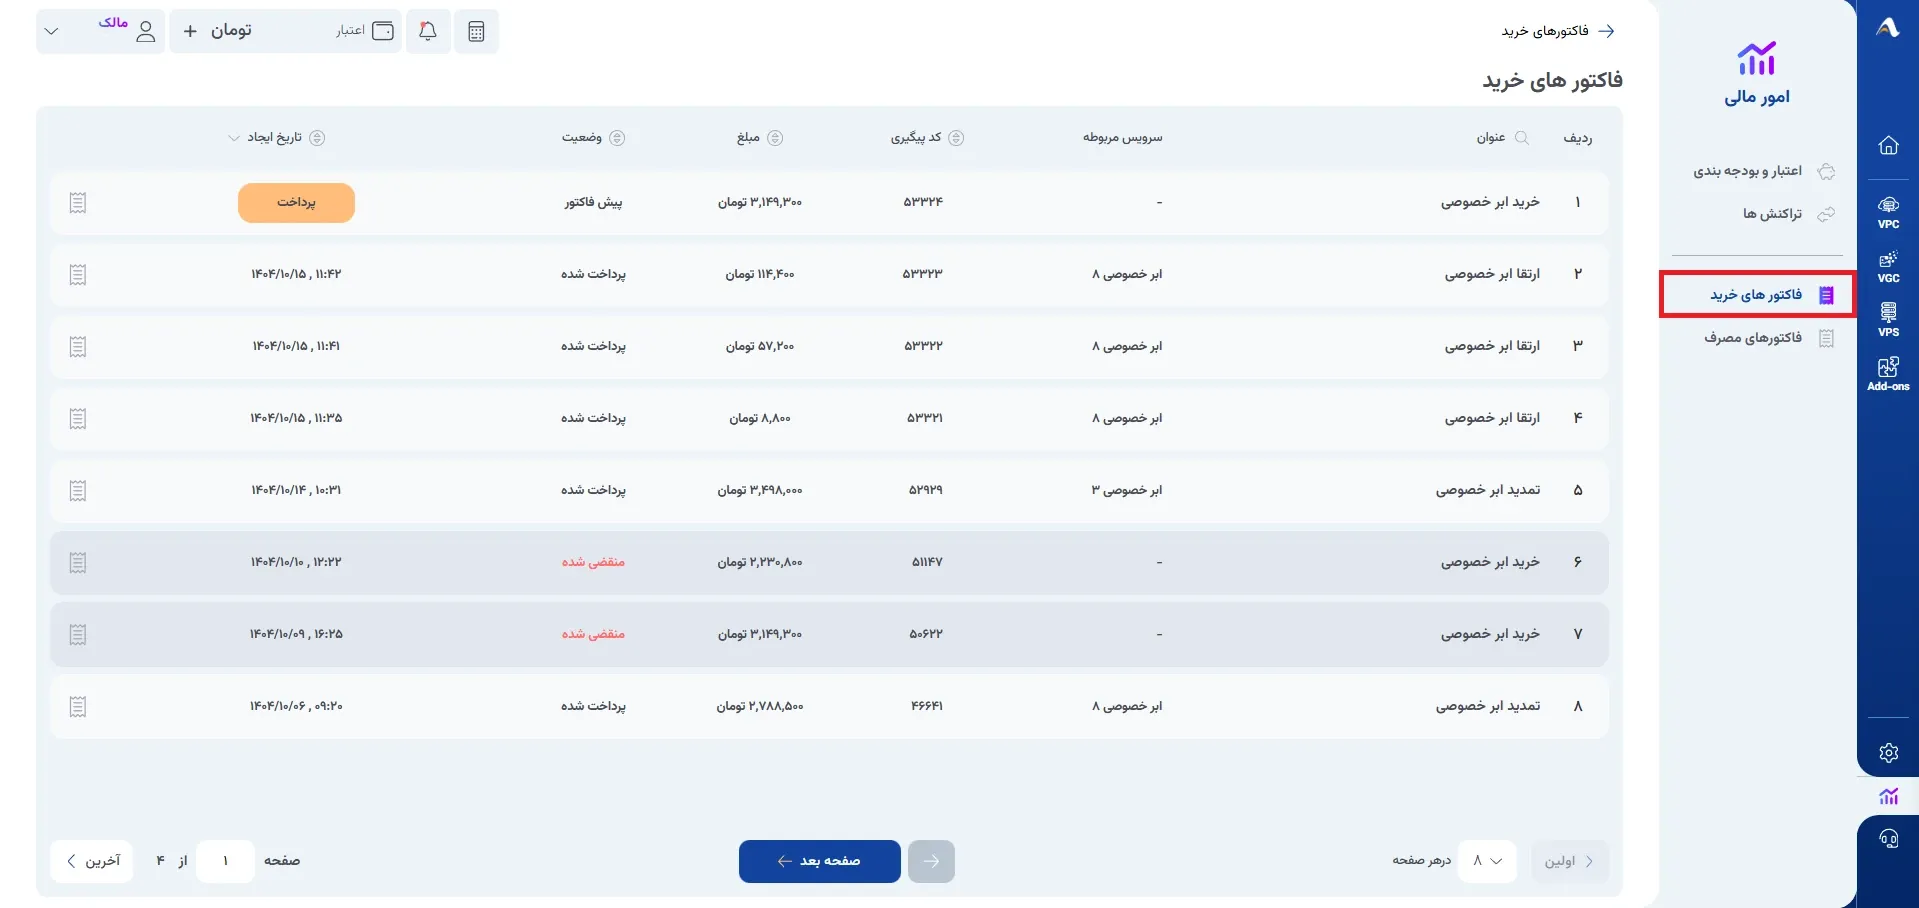Click the home icon in blue sidebar
Viewport: 1919px width, 908px height.
click(x=1888, y=146)
